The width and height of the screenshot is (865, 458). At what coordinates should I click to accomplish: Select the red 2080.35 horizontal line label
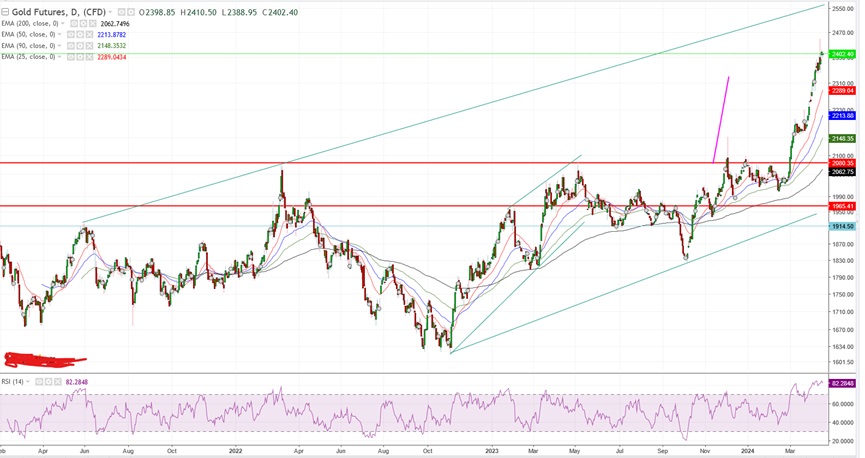tap(843, 162)
